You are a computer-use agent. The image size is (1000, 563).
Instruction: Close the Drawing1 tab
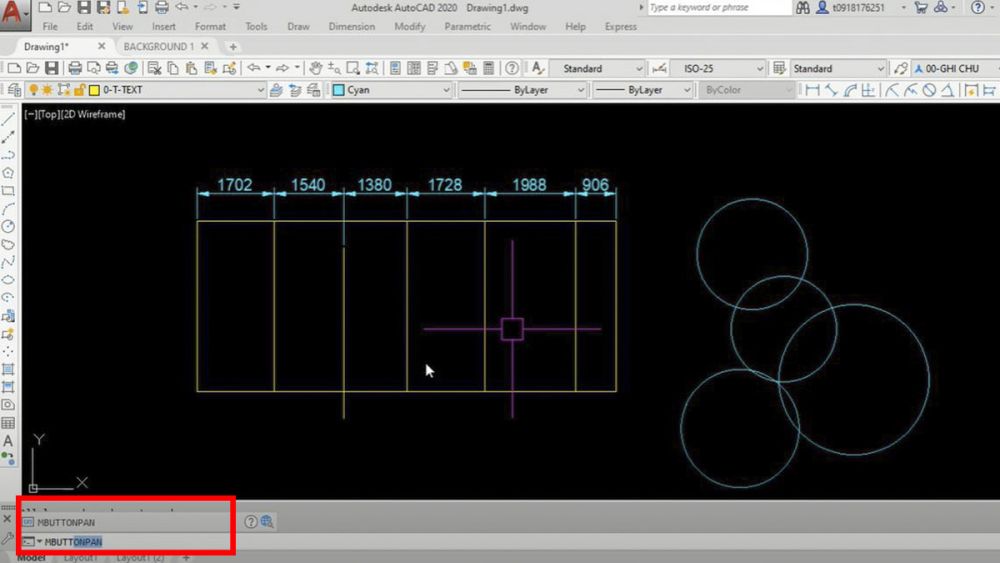[x=101, y=47]
